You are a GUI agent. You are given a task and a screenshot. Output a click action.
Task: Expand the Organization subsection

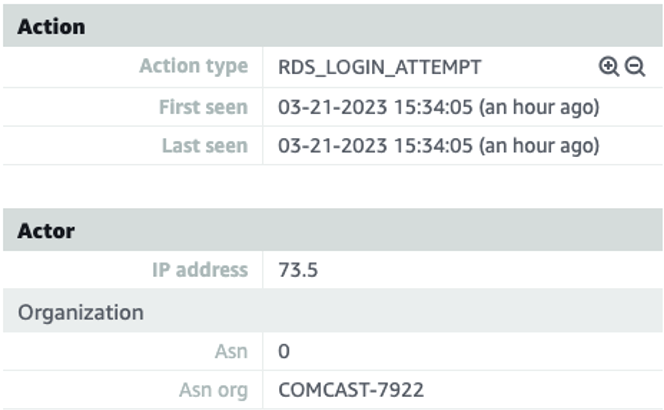pos(80,312)
